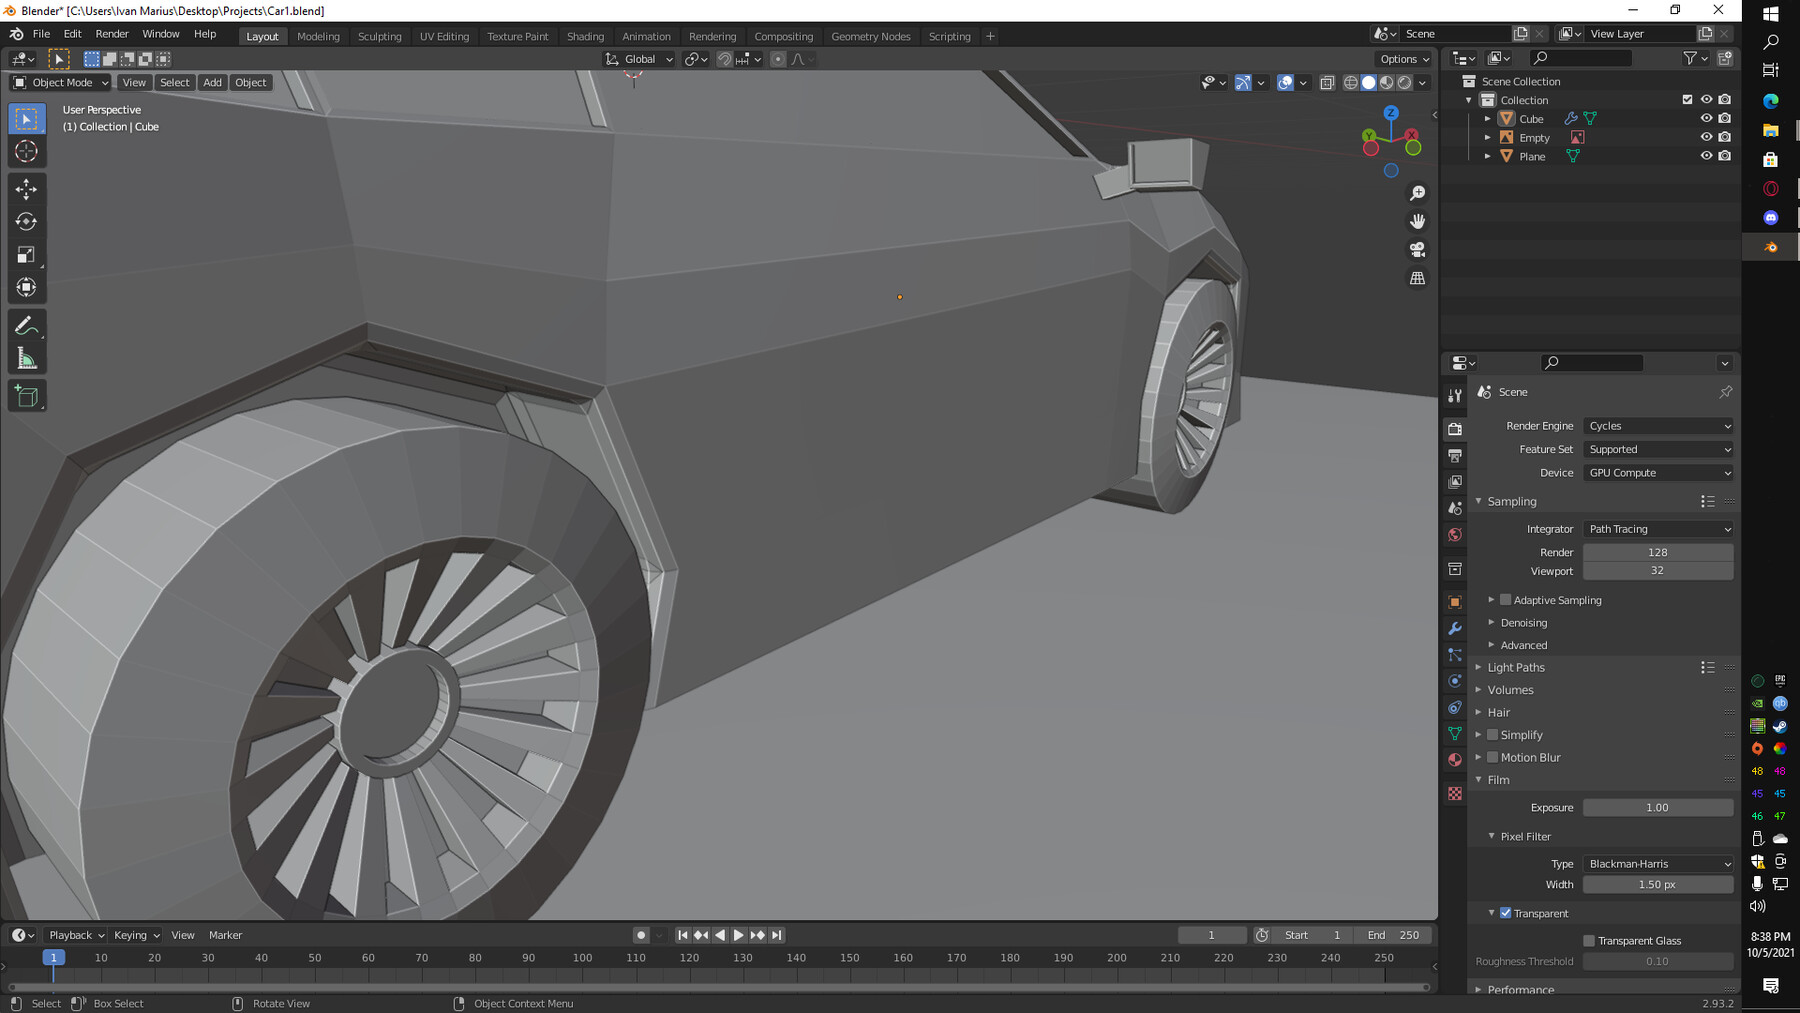Open the Output Properties printer tab

point(1455,455)
